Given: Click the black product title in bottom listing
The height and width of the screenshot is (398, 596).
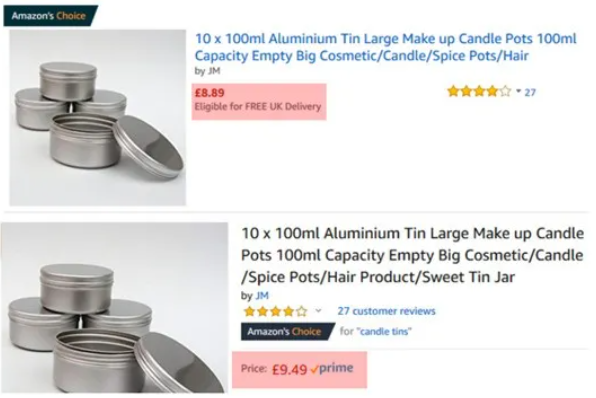Looking at the screenshot, I should click(x=412, y=255).
